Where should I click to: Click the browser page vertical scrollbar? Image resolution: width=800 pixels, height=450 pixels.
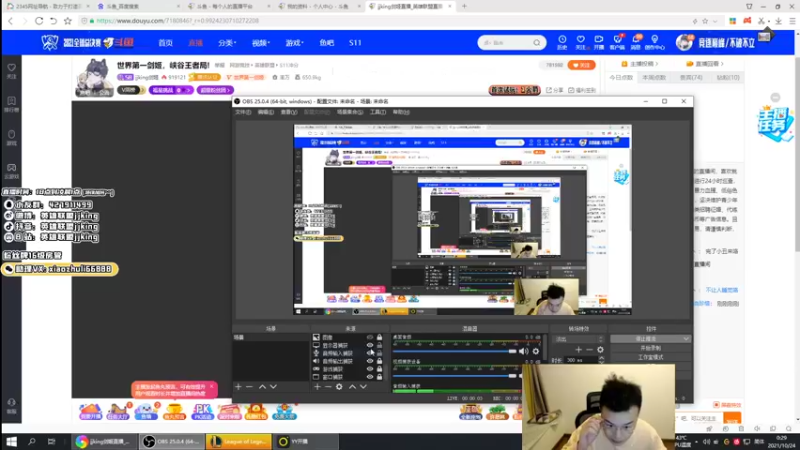pos(796,153)
